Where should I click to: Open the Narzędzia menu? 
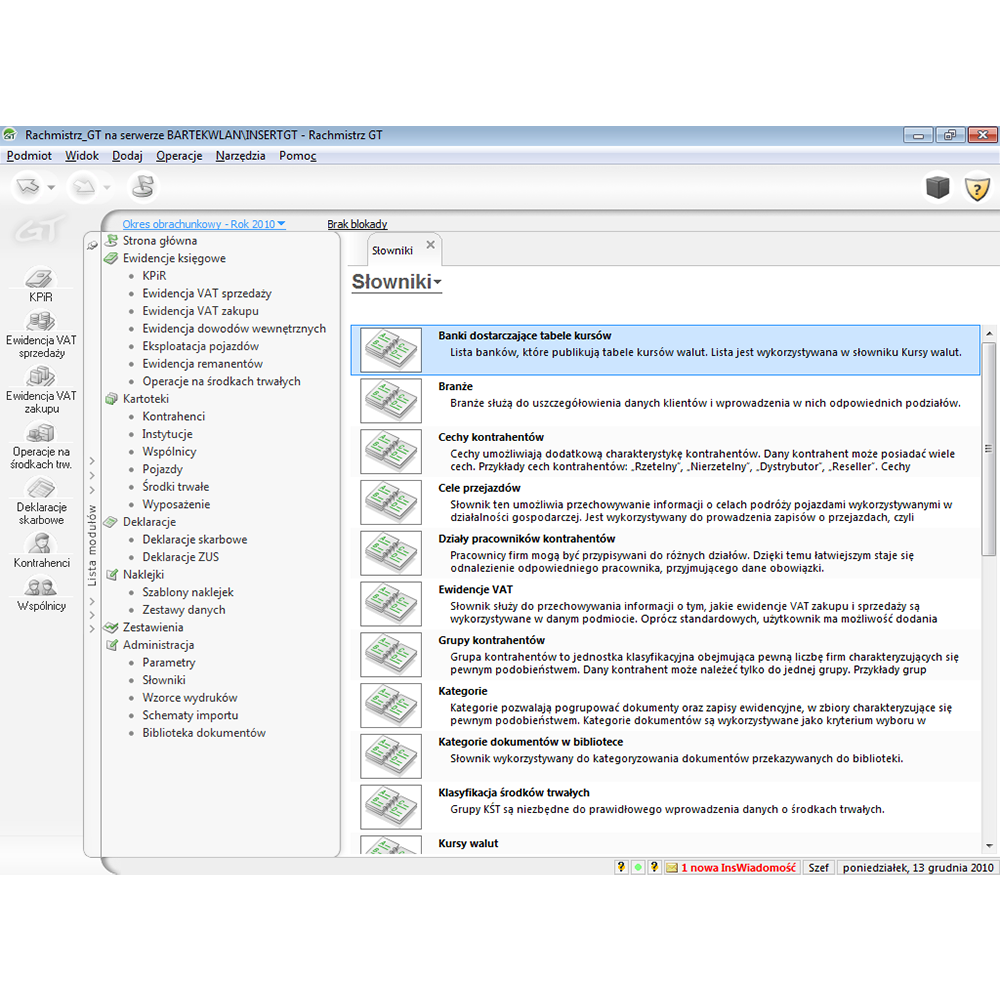coord(240,156)
